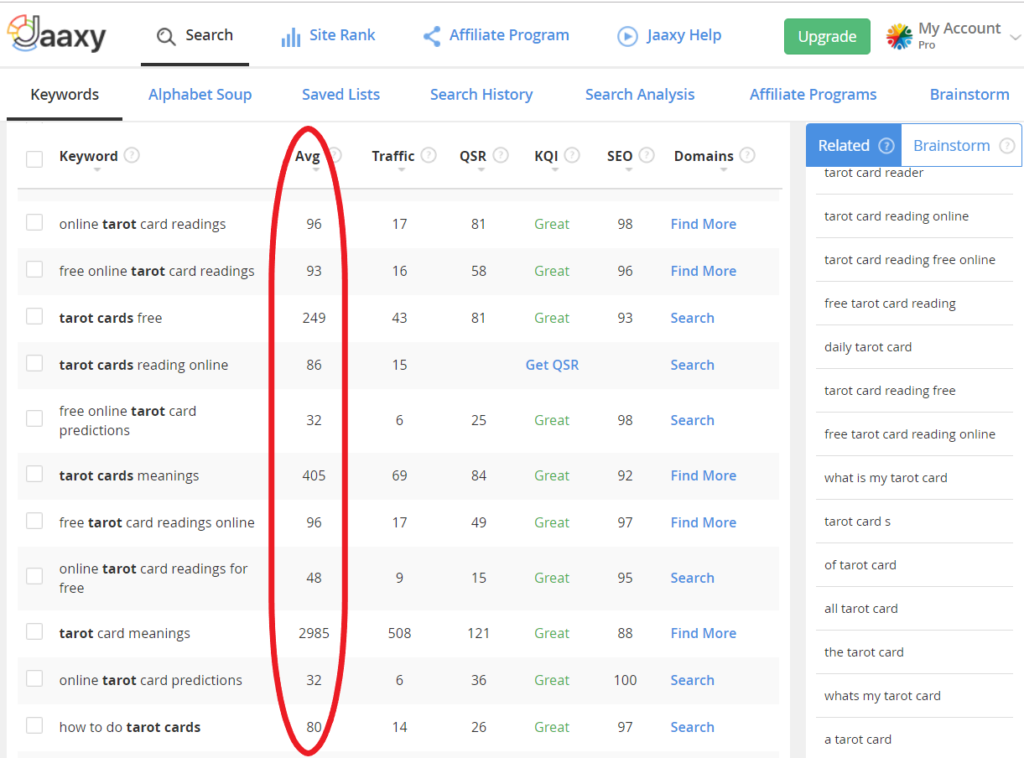The height and width of the screenshot is (758, 1024).
Task: Click the sort arrow under the SEO header
Action: [x=629, y=170]
